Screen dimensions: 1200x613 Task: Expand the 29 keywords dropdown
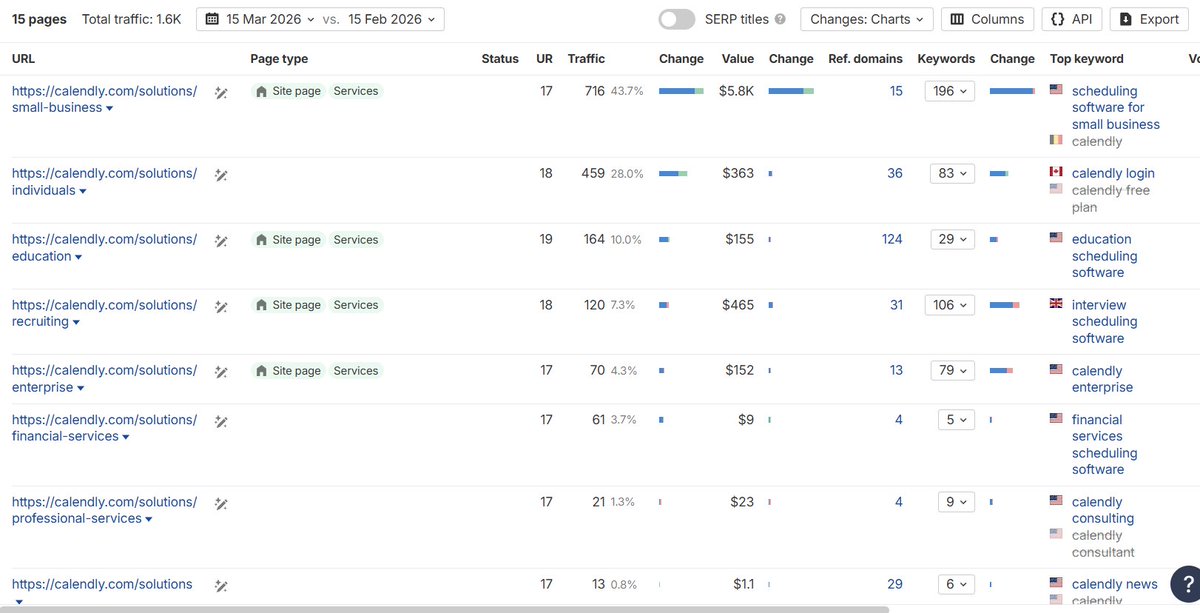point(951,239)
